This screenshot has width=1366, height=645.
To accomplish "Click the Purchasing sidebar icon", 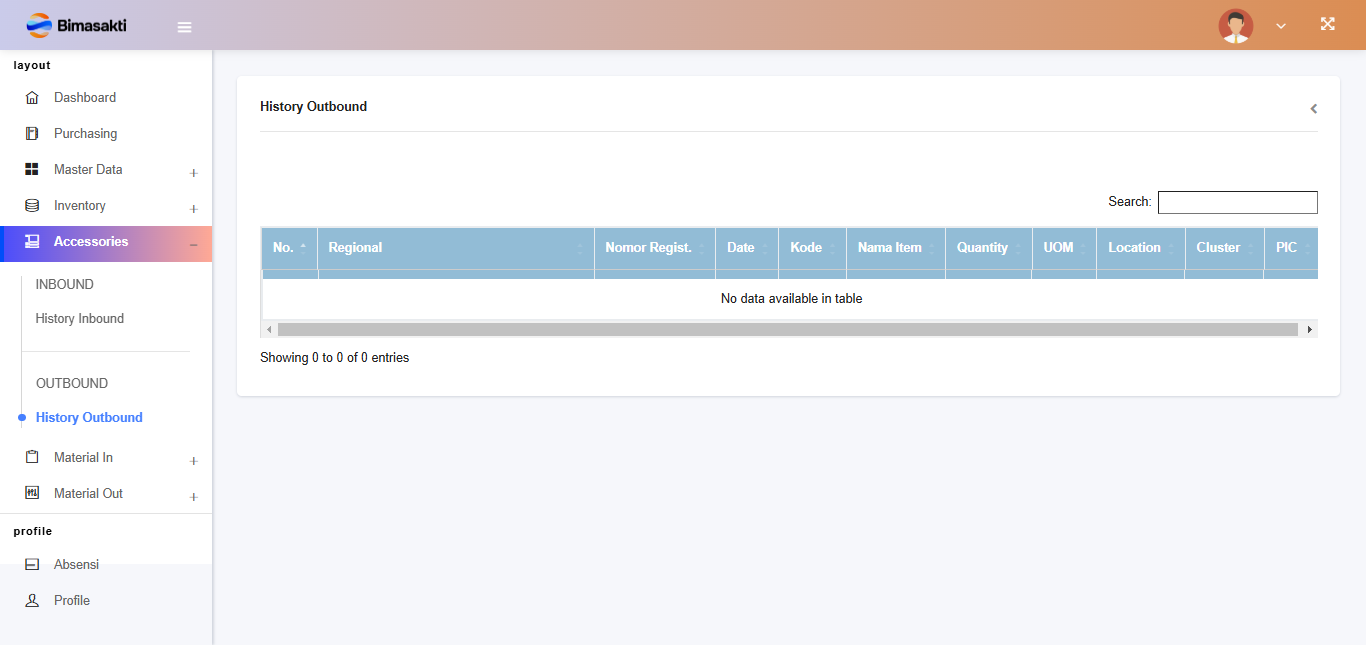I will tap(32, 134).
